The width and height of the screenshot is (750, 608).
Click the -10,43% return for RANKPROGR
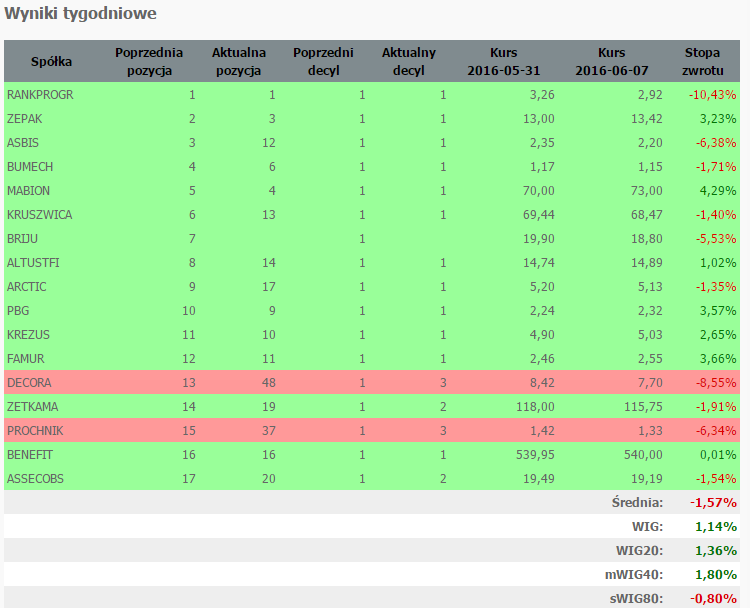(x=711, y=95)
